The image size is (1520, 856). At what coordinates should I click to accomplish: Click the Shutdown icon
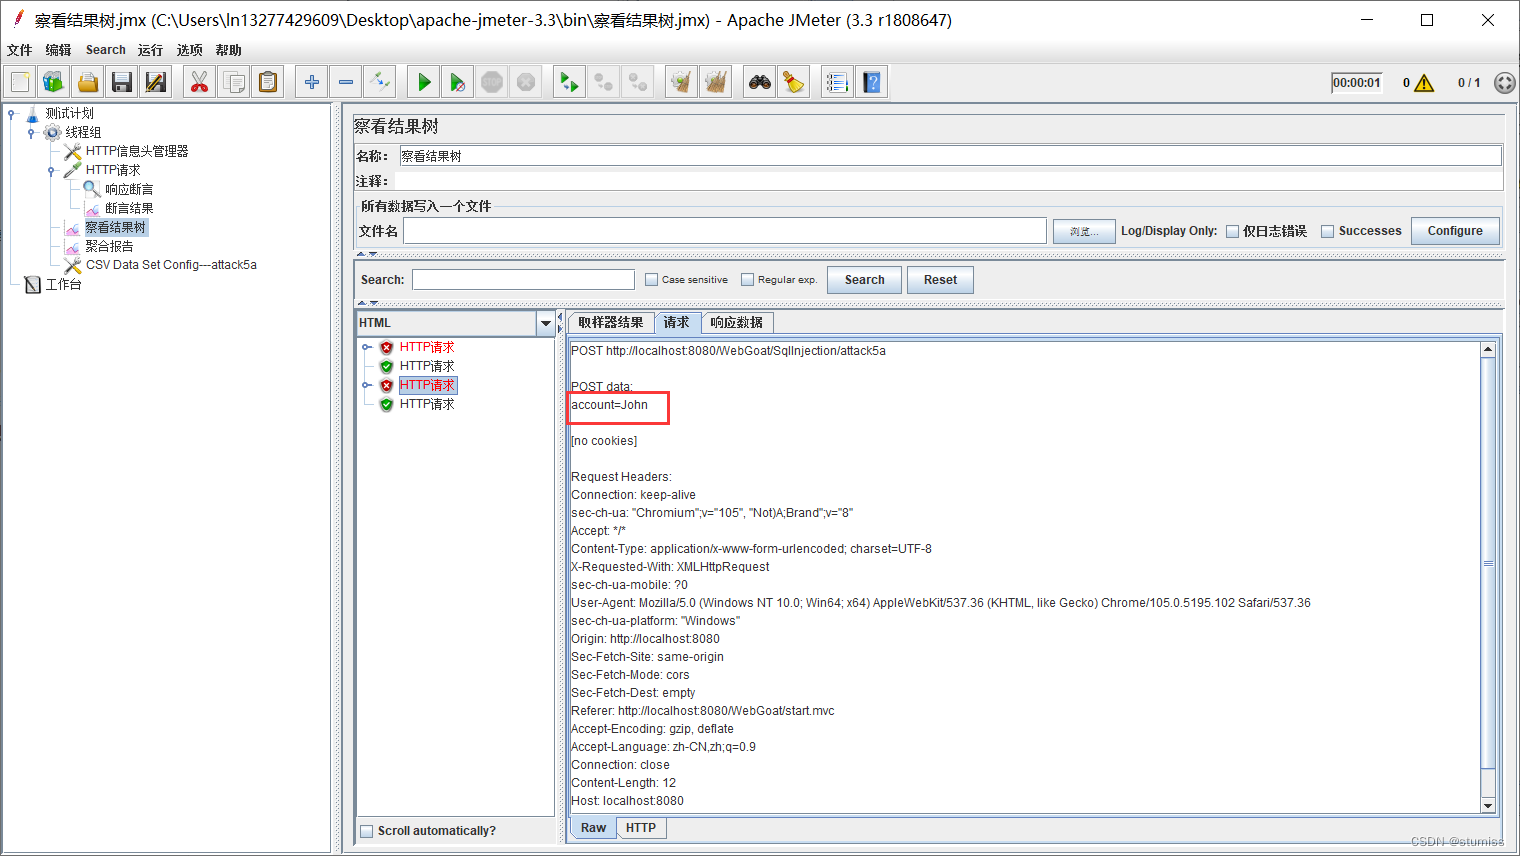526,82
